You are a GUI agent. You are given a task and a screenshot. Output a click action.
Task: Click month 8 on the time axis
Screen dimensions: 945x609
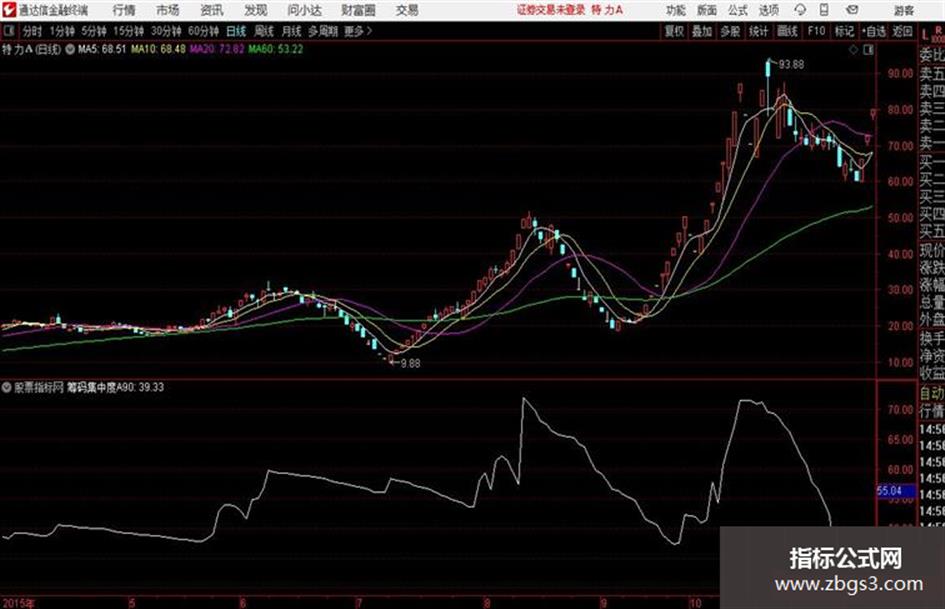coord(486,603)
